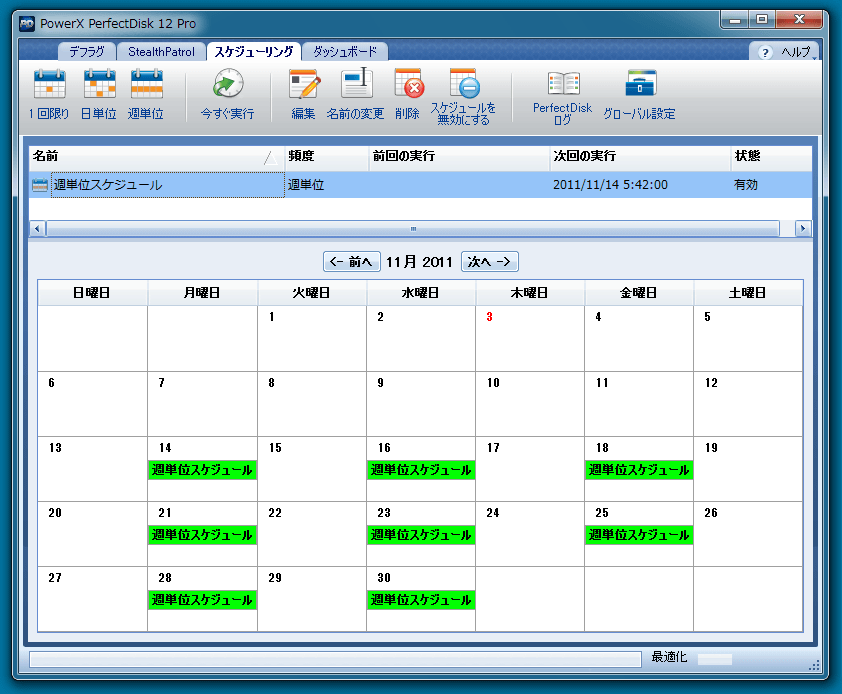842x694 pixels.
Task: Sort by 頻度 column header
Action: click(x=326, y=156)
